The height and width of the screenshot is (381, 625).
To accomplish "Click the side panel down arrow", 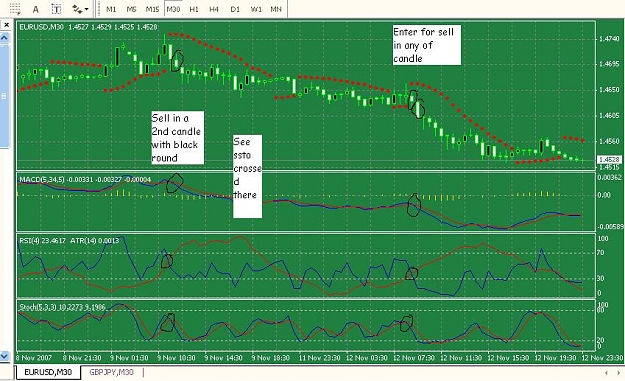I will tap(4, 355).
